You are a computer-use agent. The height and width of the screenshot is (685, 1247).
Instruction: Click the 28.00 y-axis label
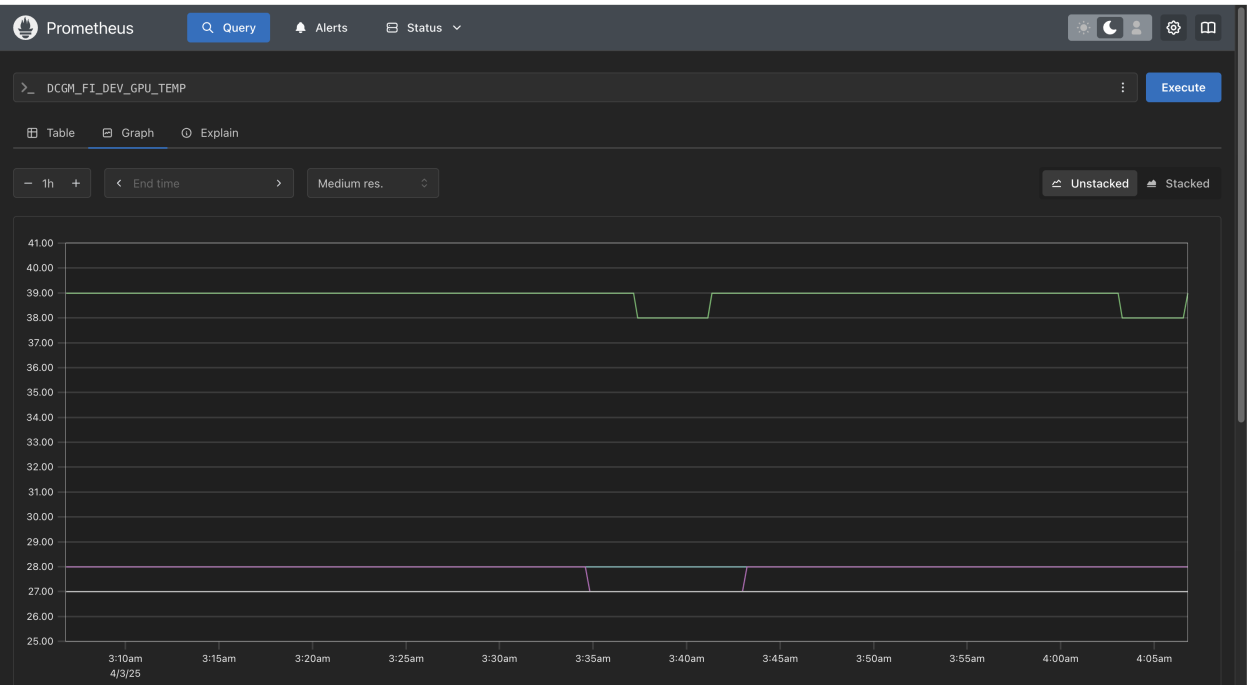click(x=40, y=567)
